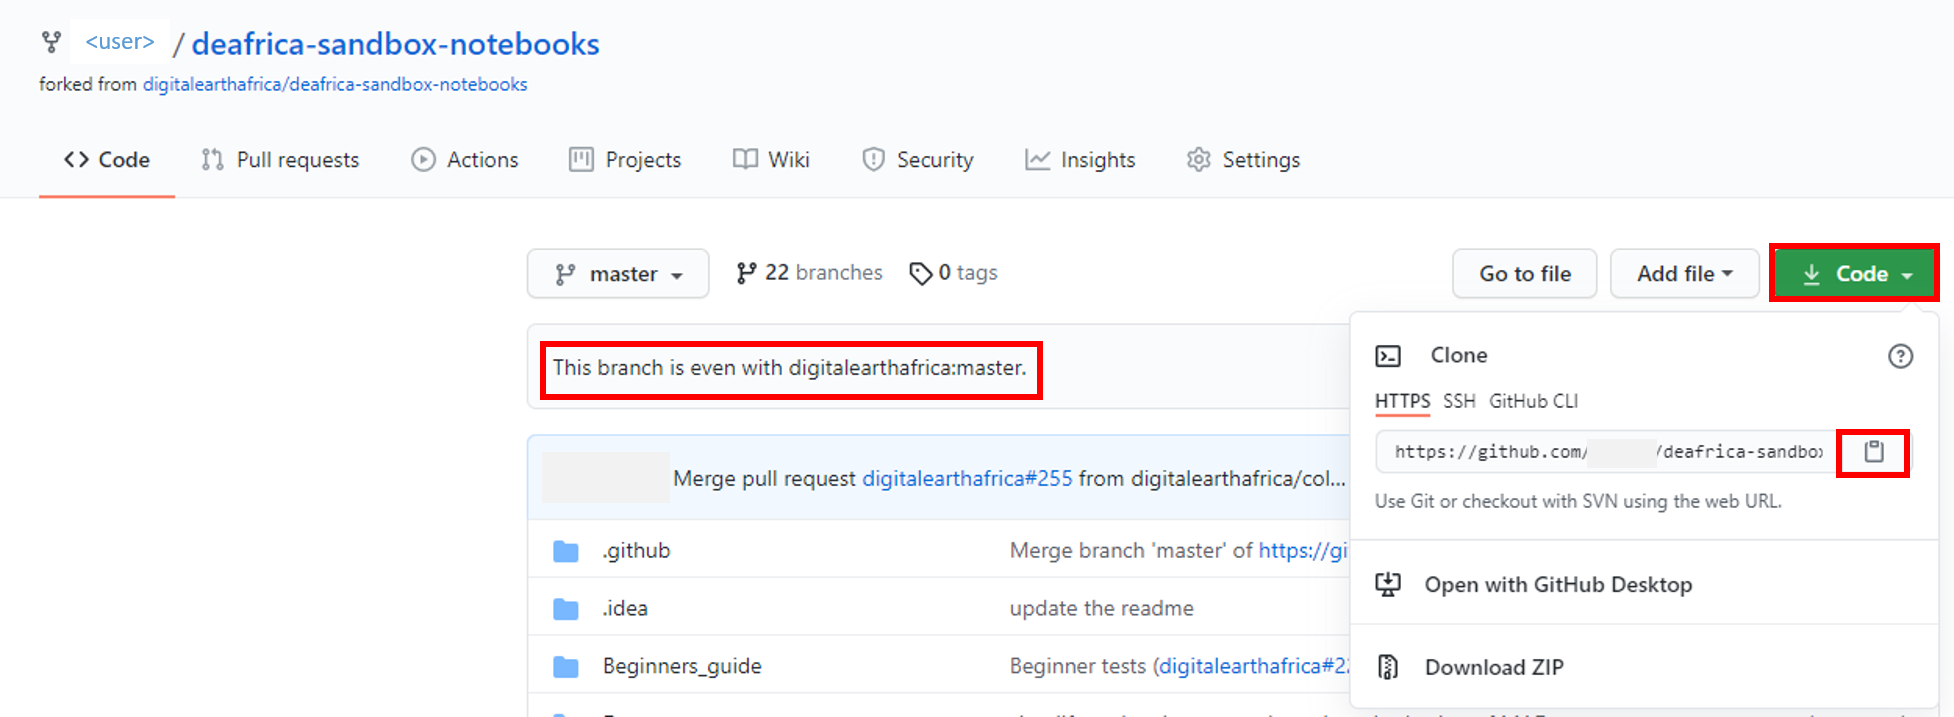The width and height of the screenshot is (1954, 717).
Task: Click the tag icon next to 0 tags
Action: [920, 274]
